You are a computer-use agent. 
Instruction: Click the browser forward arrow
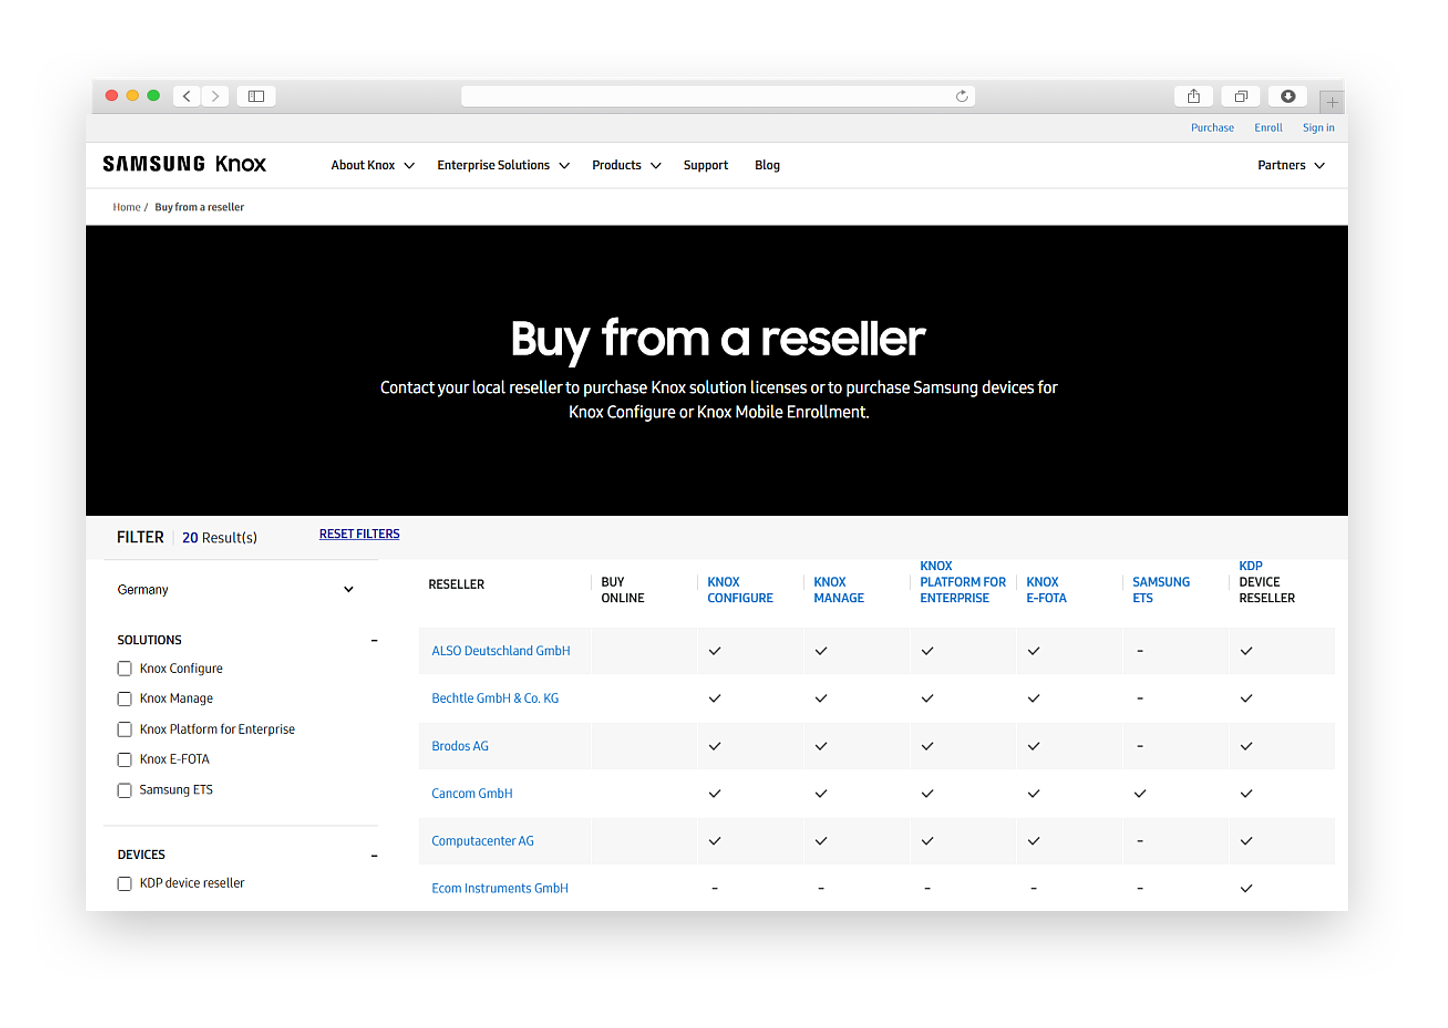[x=215, y=96]
